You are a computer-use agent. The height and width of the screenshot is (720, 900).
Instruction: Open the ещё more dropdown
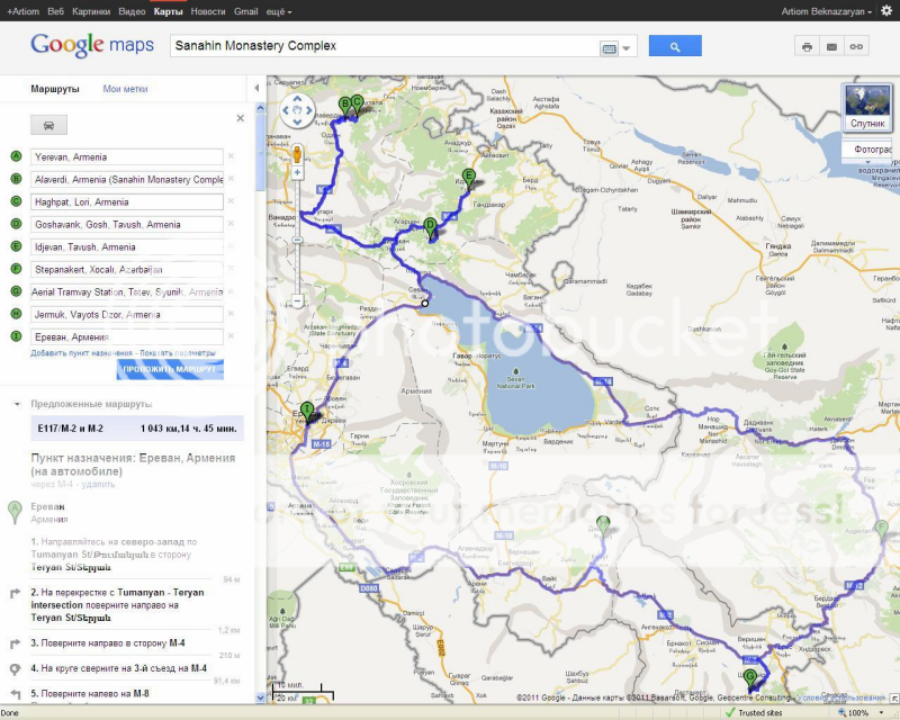pos(279,12)
